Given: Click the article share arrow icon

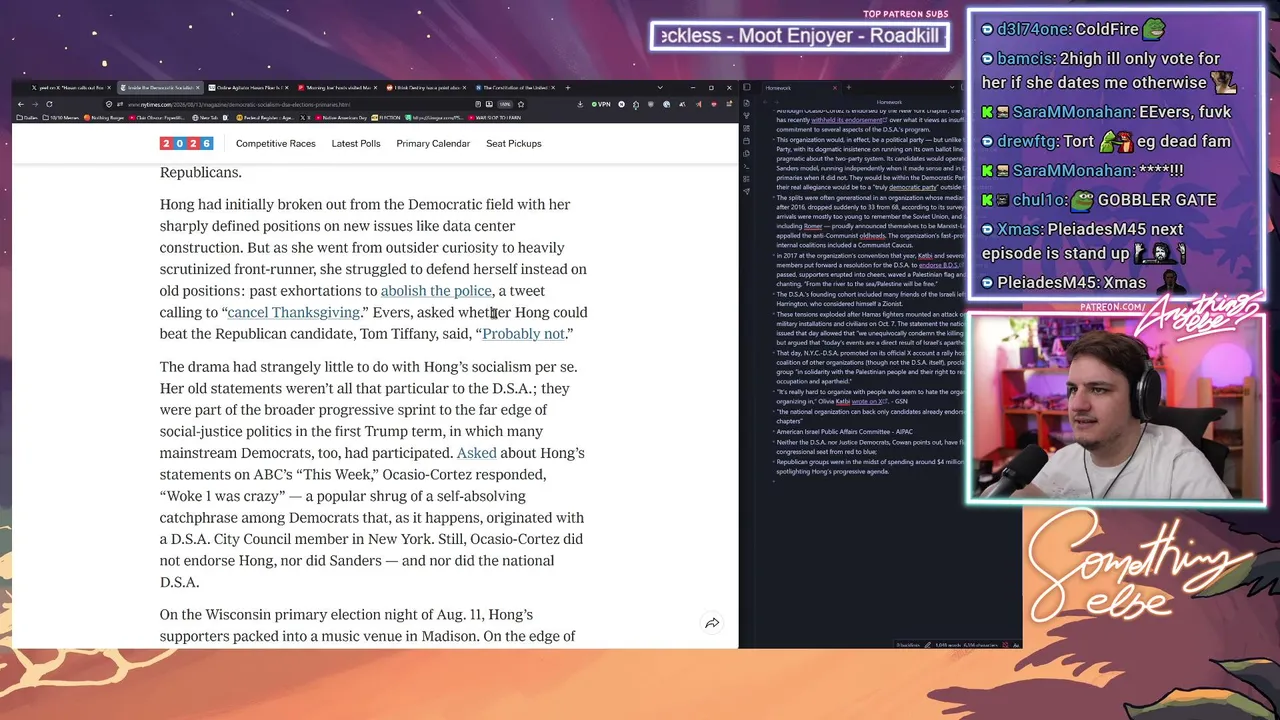Looking at the screenshot, I should [712, 623].
